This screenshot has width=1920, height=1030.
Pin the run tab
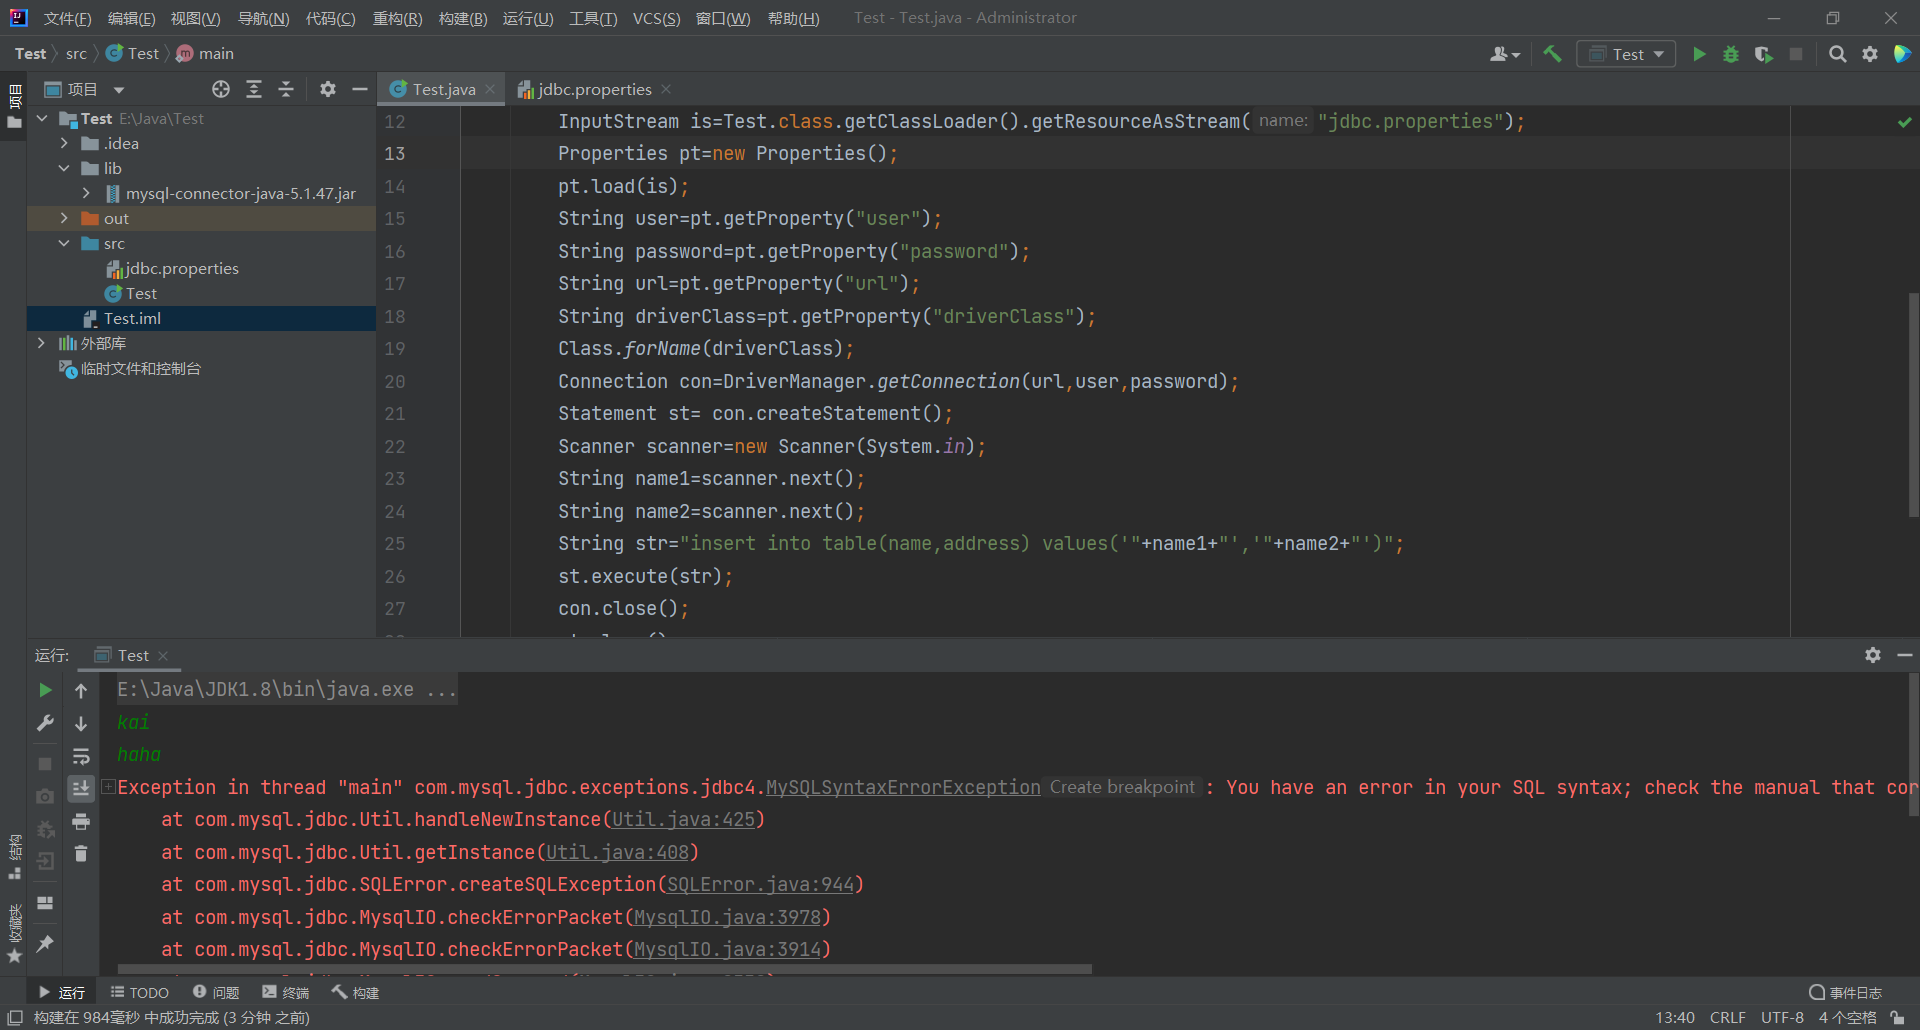coord(45,943)
